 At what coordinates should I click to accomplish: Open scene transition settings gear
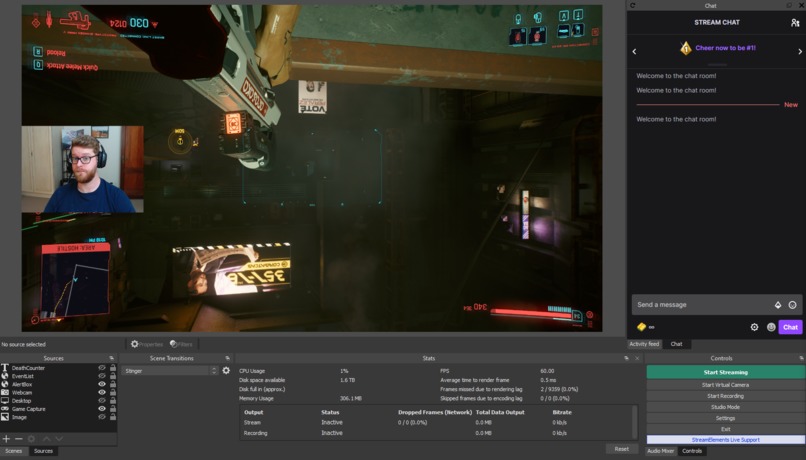(226, 370)
